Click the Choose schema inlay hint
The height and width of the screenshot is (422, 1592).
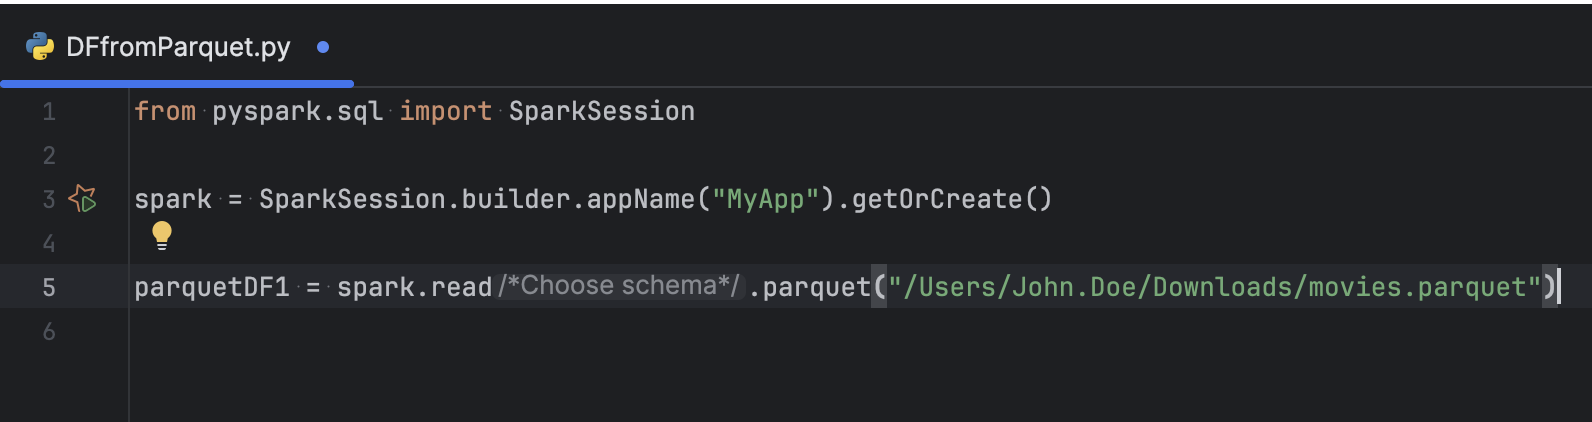click(x=620, y=287)
